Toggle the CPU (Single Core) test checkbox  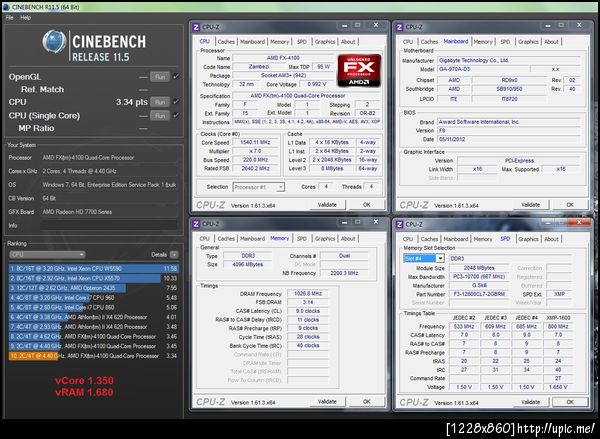coord(176,115)
